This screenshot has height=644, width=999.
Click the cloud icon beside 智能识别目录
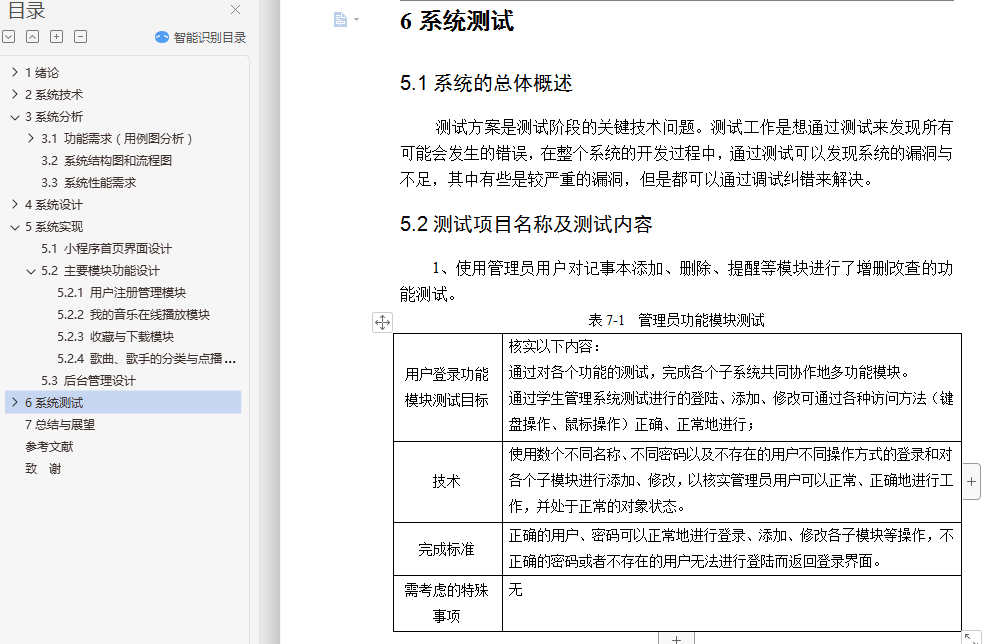pyautogui.click(x=162, y=38)
